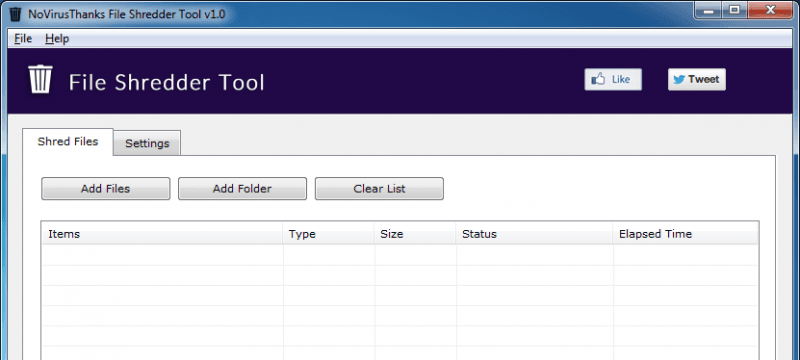Click the "File Shredder Tool" banner title
The height and width of the screenshot is (360, 800).
click(166, 83)
